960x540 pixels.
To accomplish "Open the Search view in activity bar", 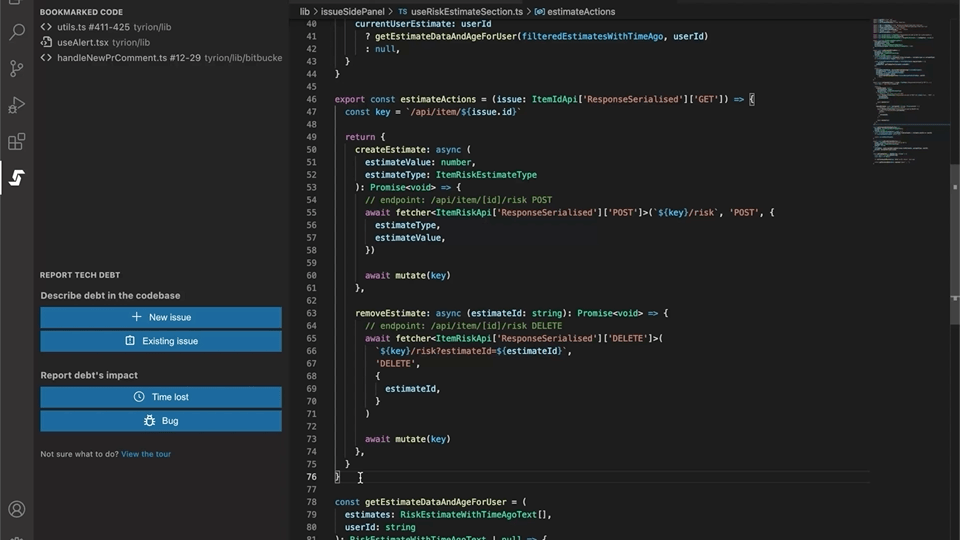I will (16, 32).
